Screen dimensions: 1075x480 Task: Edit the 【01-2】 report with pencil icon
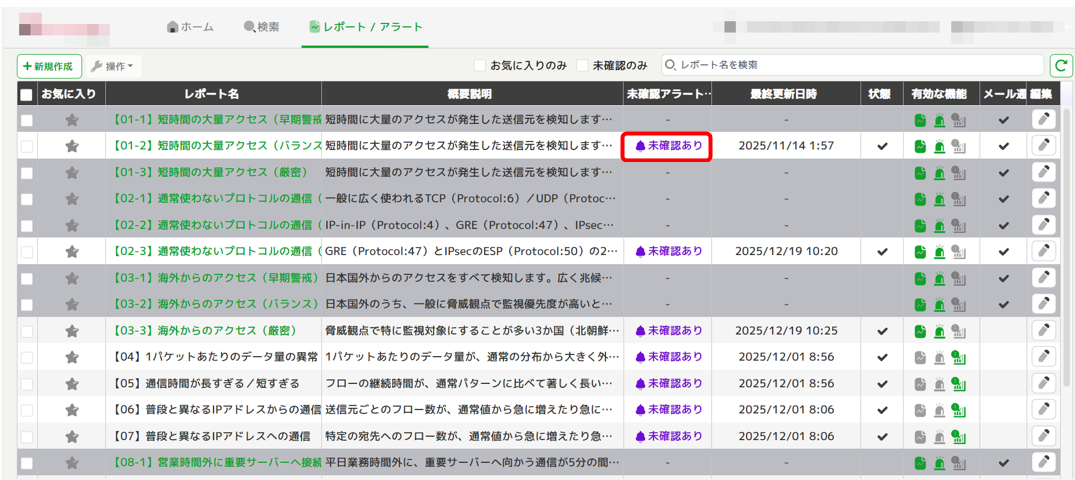coord(1043,146)
